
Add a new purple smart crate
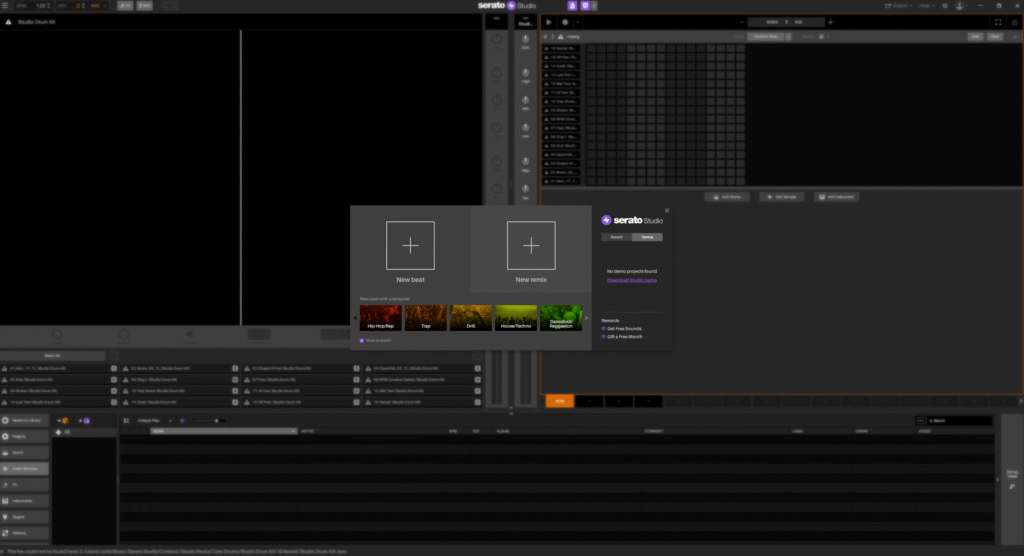coord(84,421)
